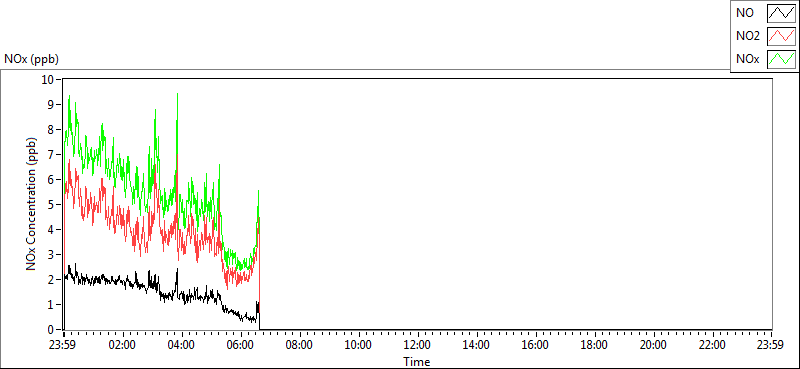
Task: Click the NO2 red line legend swatch
Action: click(x=781, y=36)
